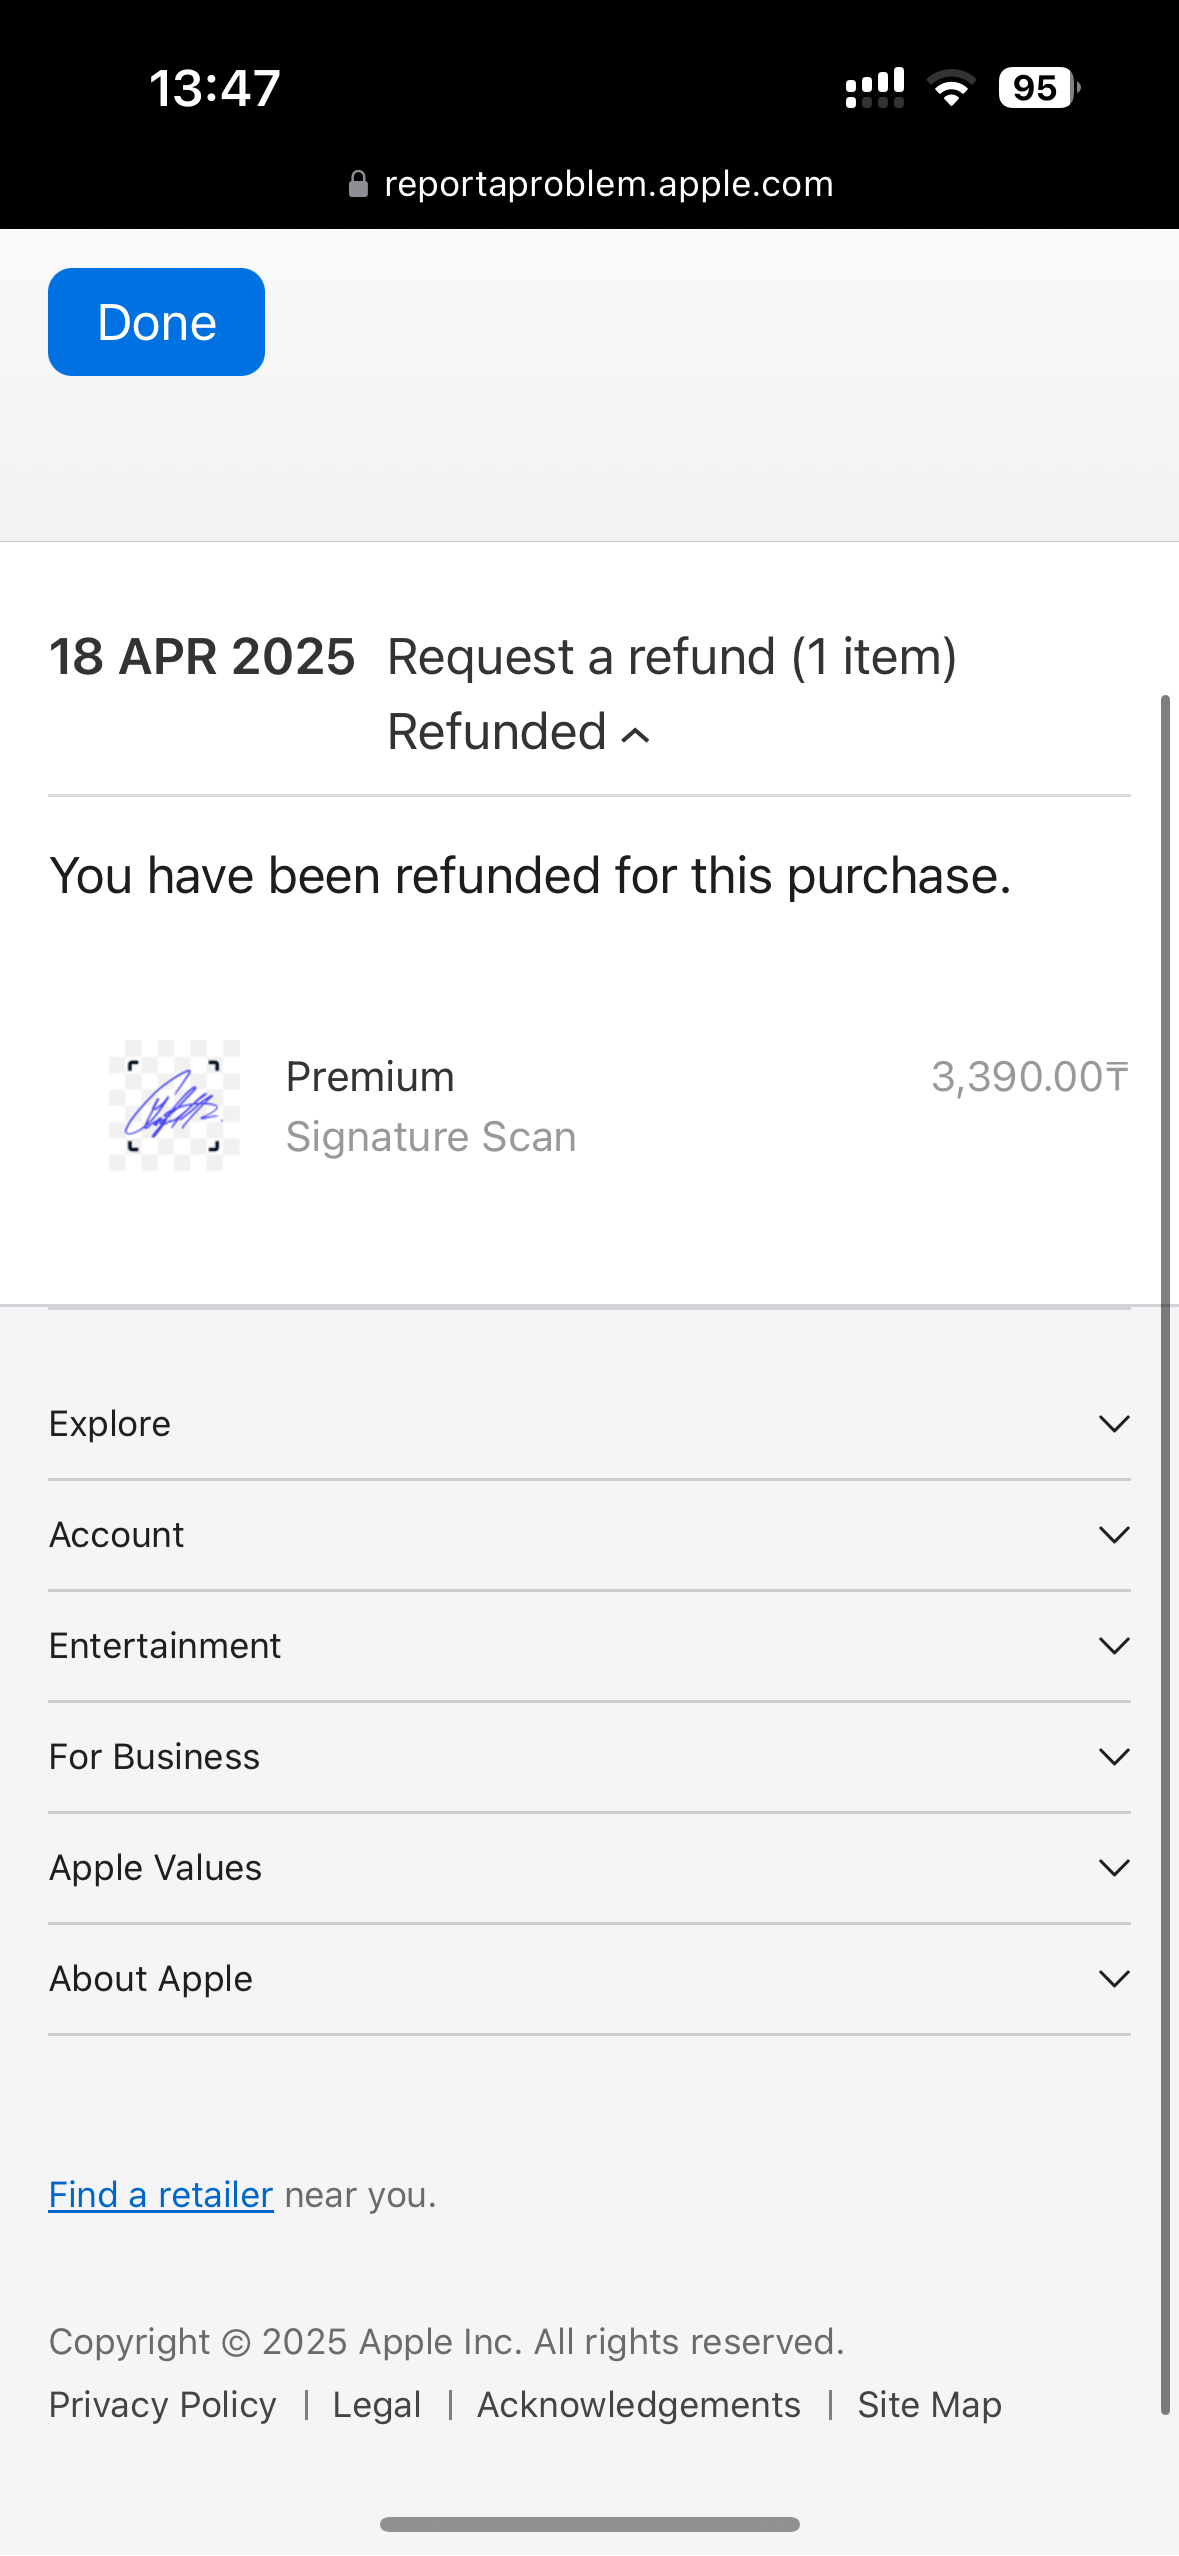Open the Entertainment footer dropdown arrow
Screen dimensions: 1179x2556
1113,1646
